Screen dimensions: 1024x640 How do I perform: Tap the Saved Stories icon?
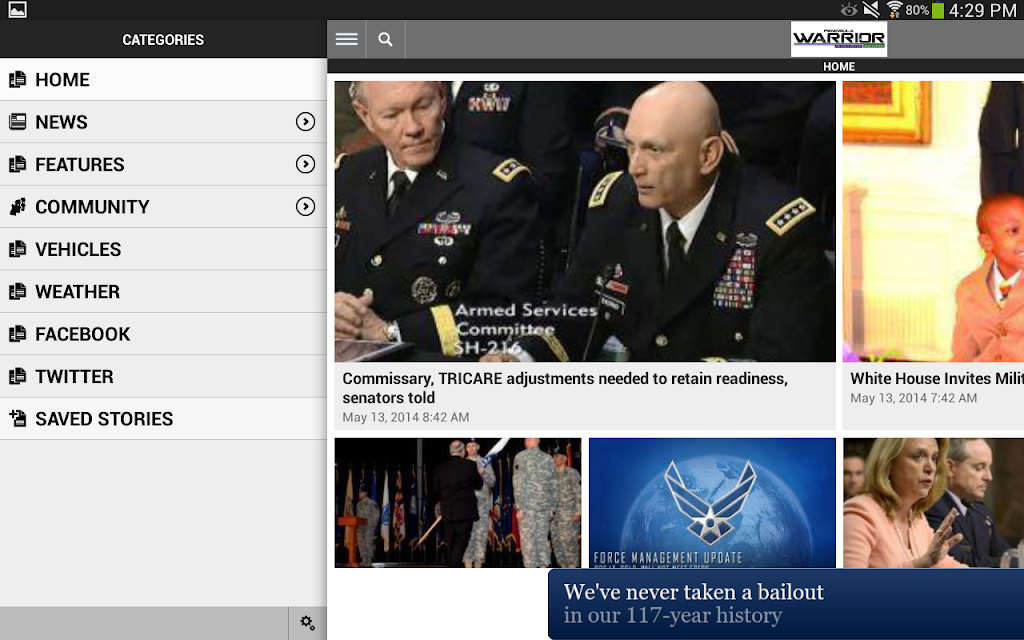tap(18, 419)
